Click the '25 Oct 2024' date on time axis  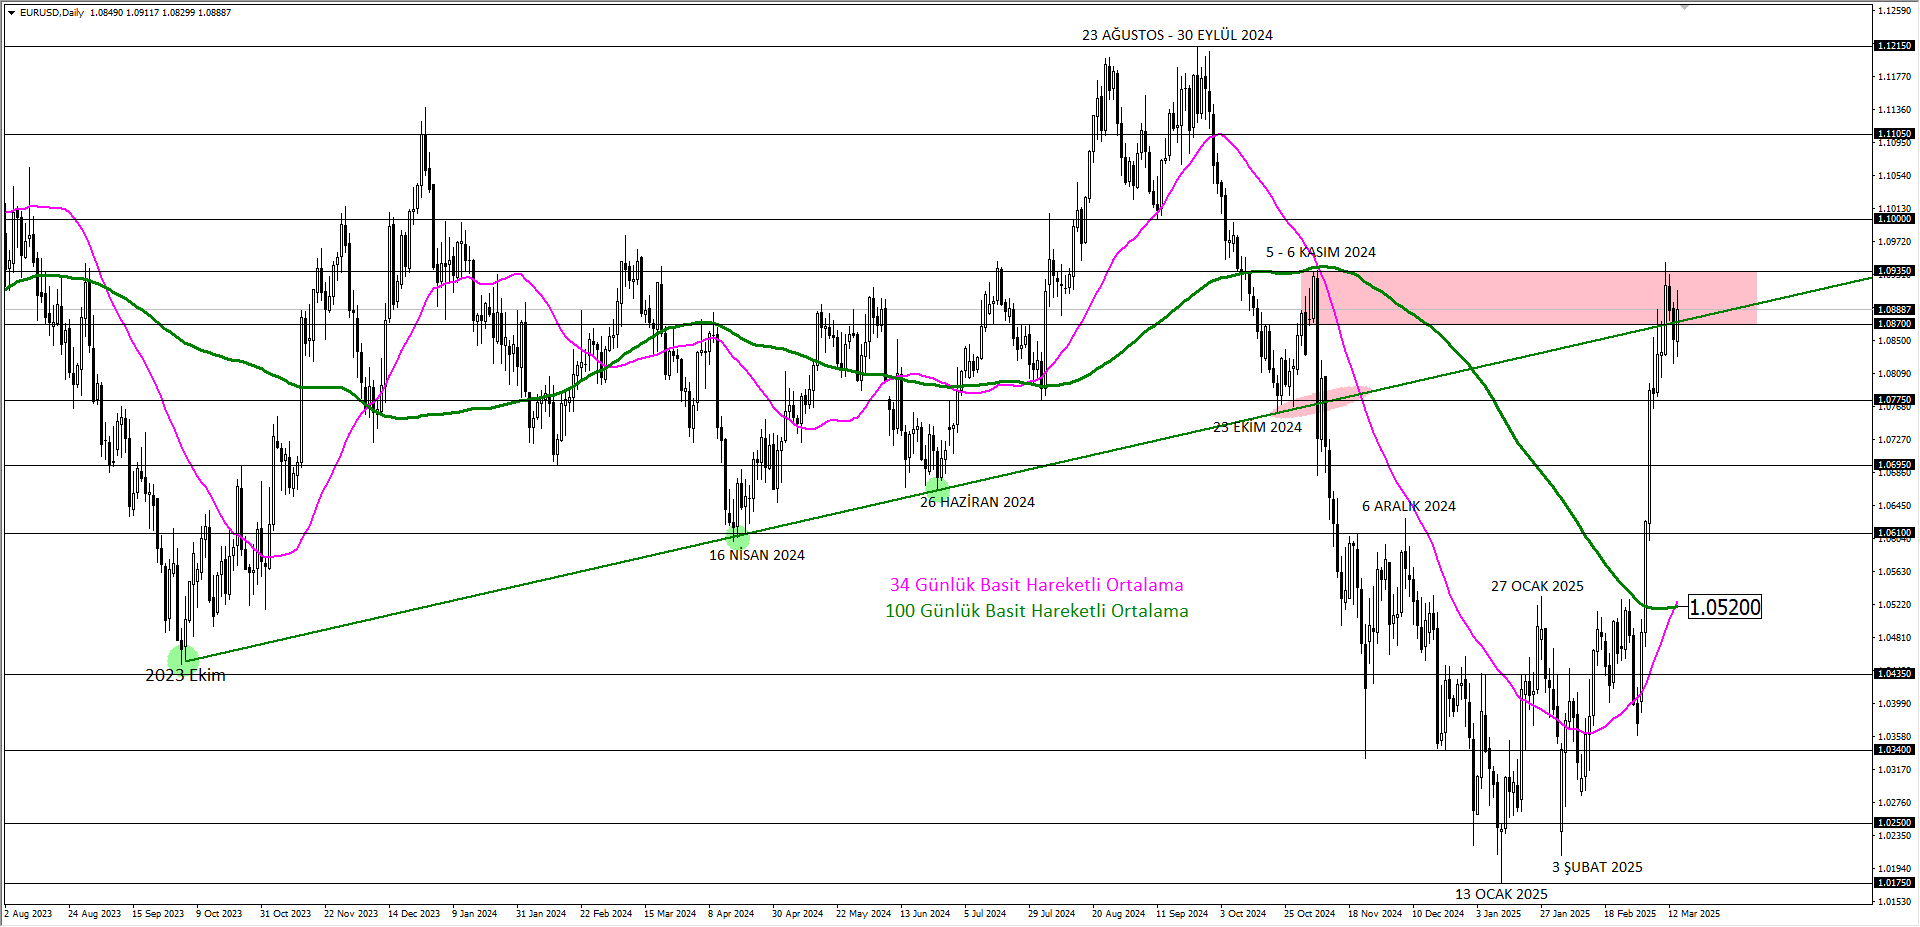pos(1309,914)
